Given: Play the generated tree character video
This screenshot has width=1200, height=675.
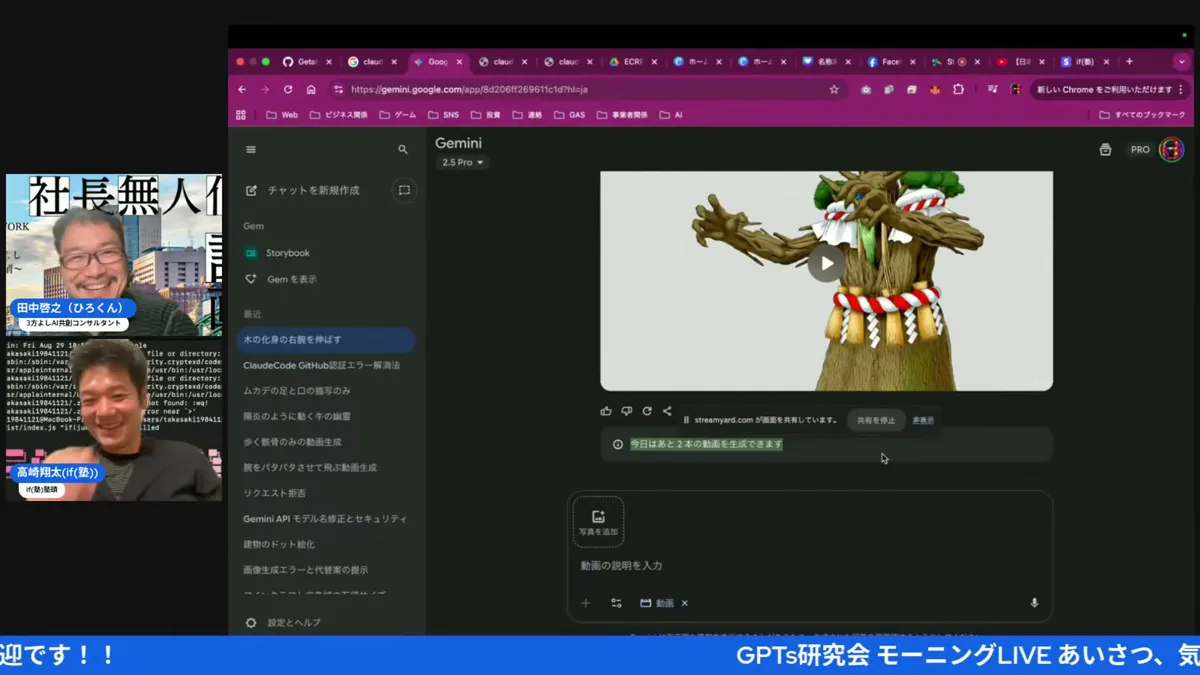Looking at the screenshot, I should click(826, 264).
